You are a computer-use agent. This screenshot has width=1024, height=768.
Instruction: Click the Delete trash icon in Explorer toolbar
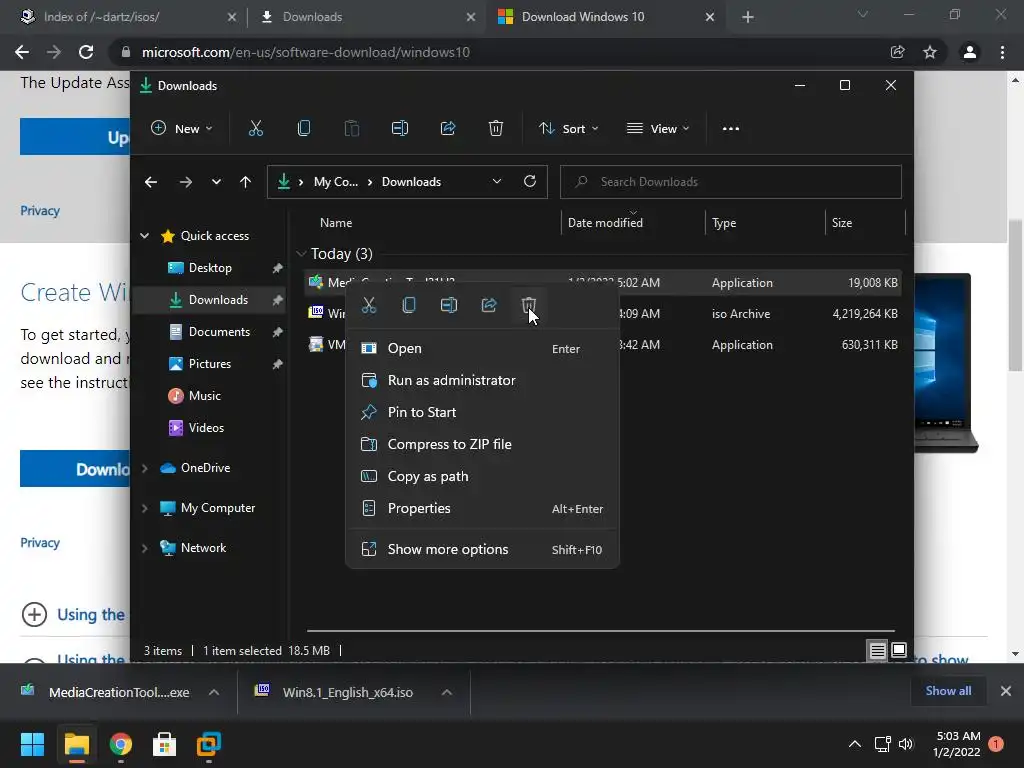(x=496, y=129)
